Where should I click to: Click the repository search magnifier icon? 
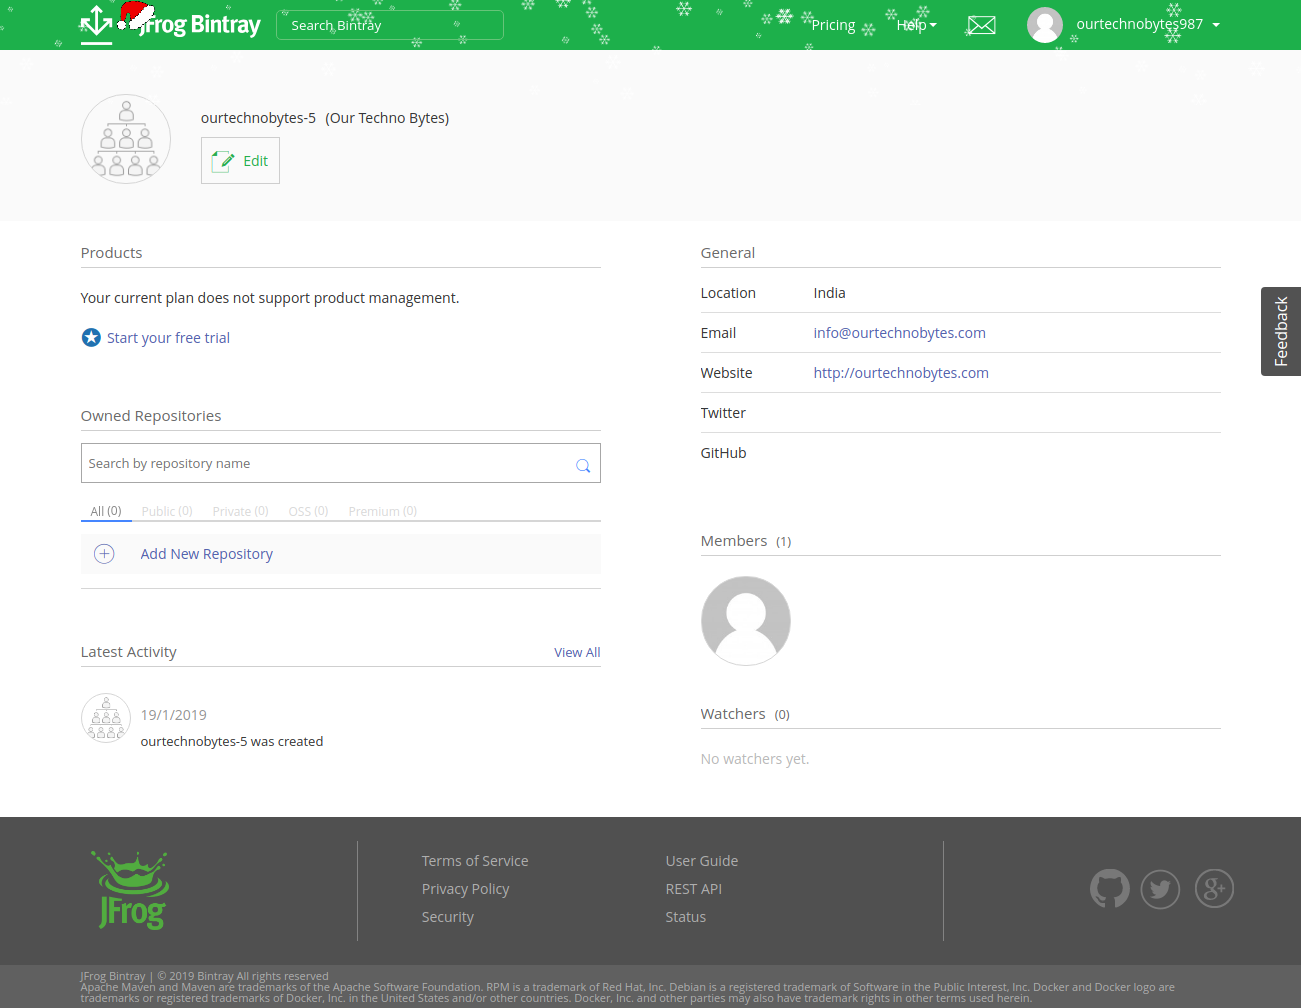[583, 465]
